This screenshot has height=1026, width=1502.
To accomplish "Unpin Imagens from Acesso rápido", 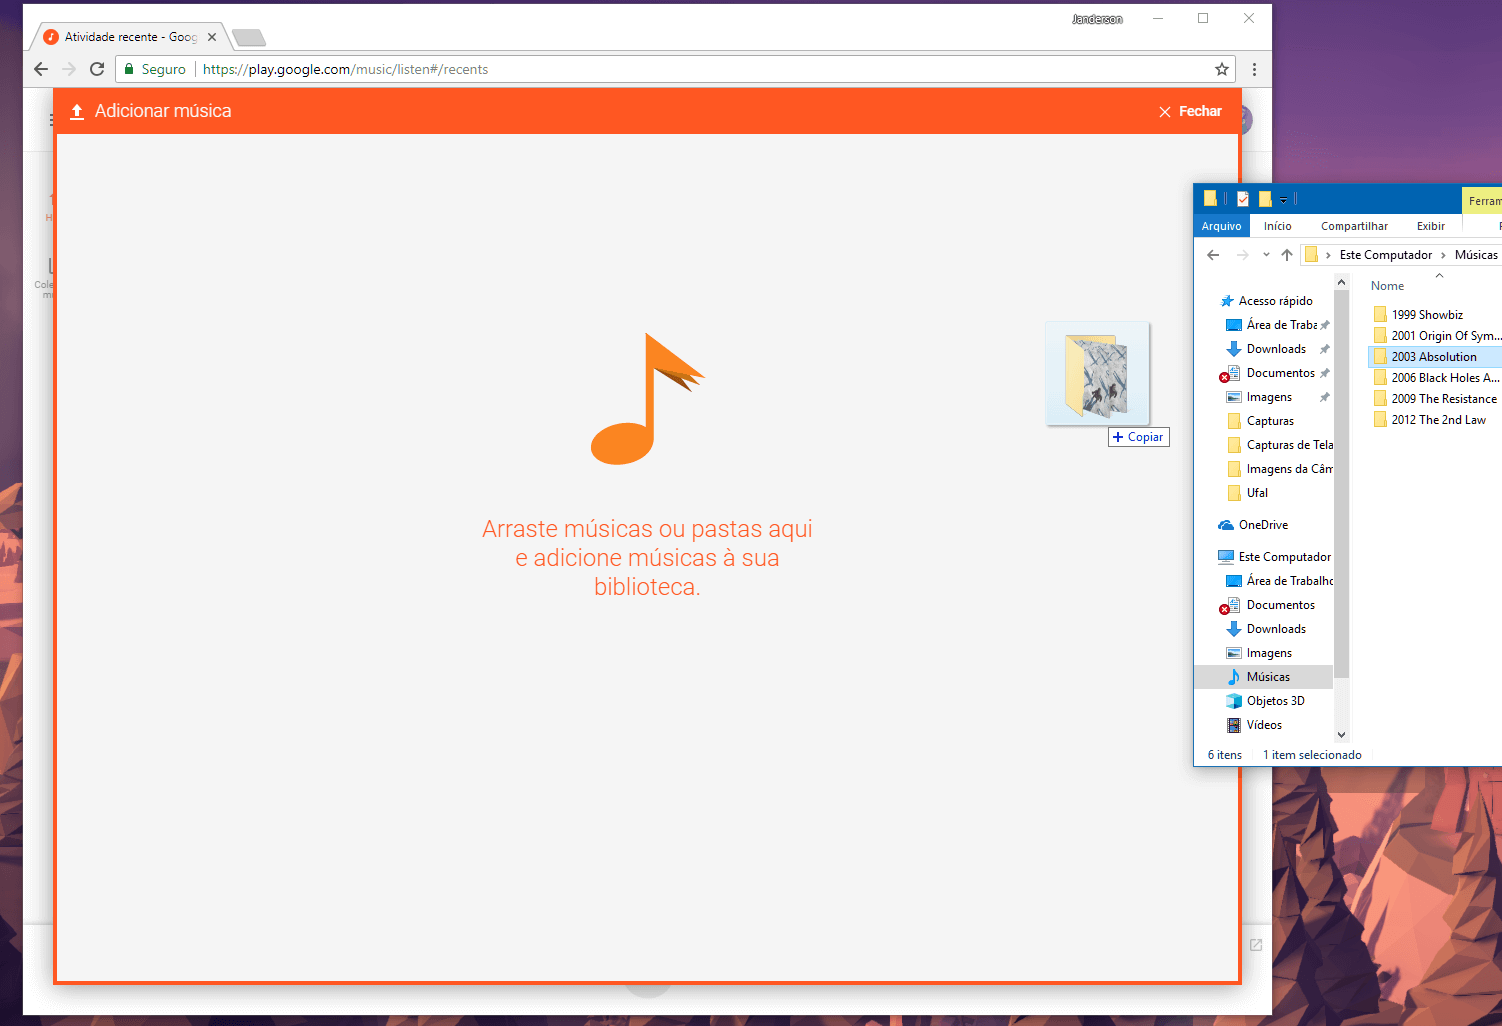I will (1325, 396).
